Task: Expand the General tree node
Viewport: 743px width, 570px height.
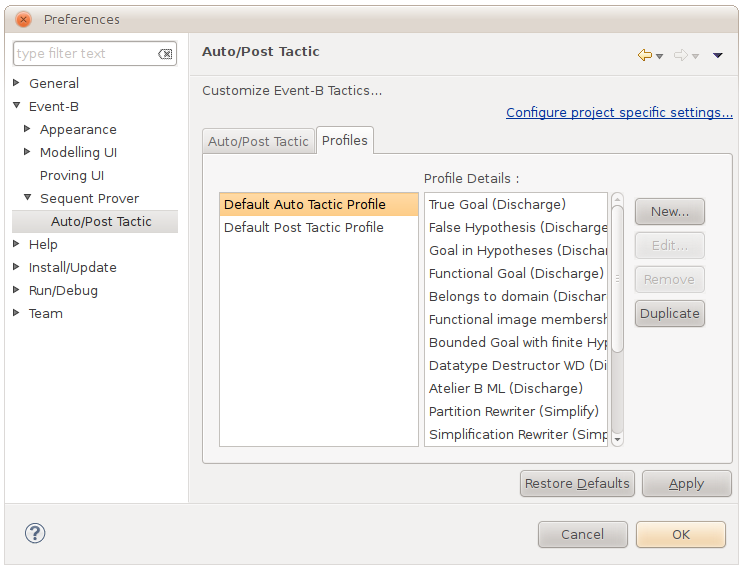Action: [x=17, y=83]
